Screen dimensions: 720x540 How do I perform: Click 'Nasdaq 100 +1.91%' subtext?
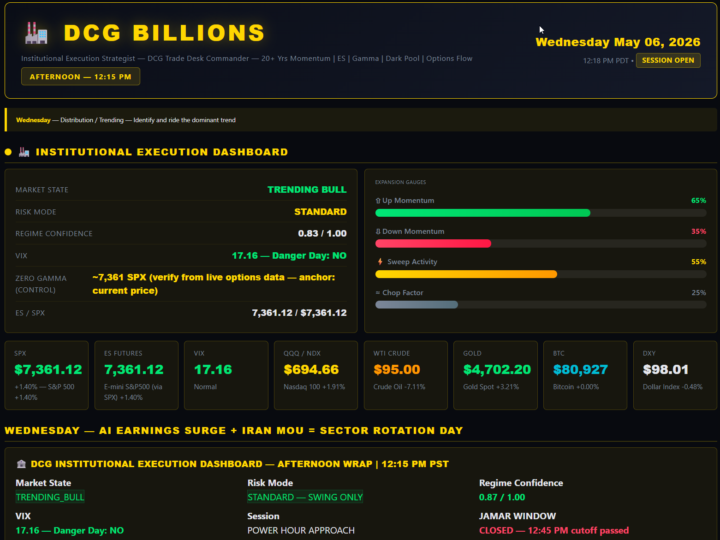tap(314, 387)
